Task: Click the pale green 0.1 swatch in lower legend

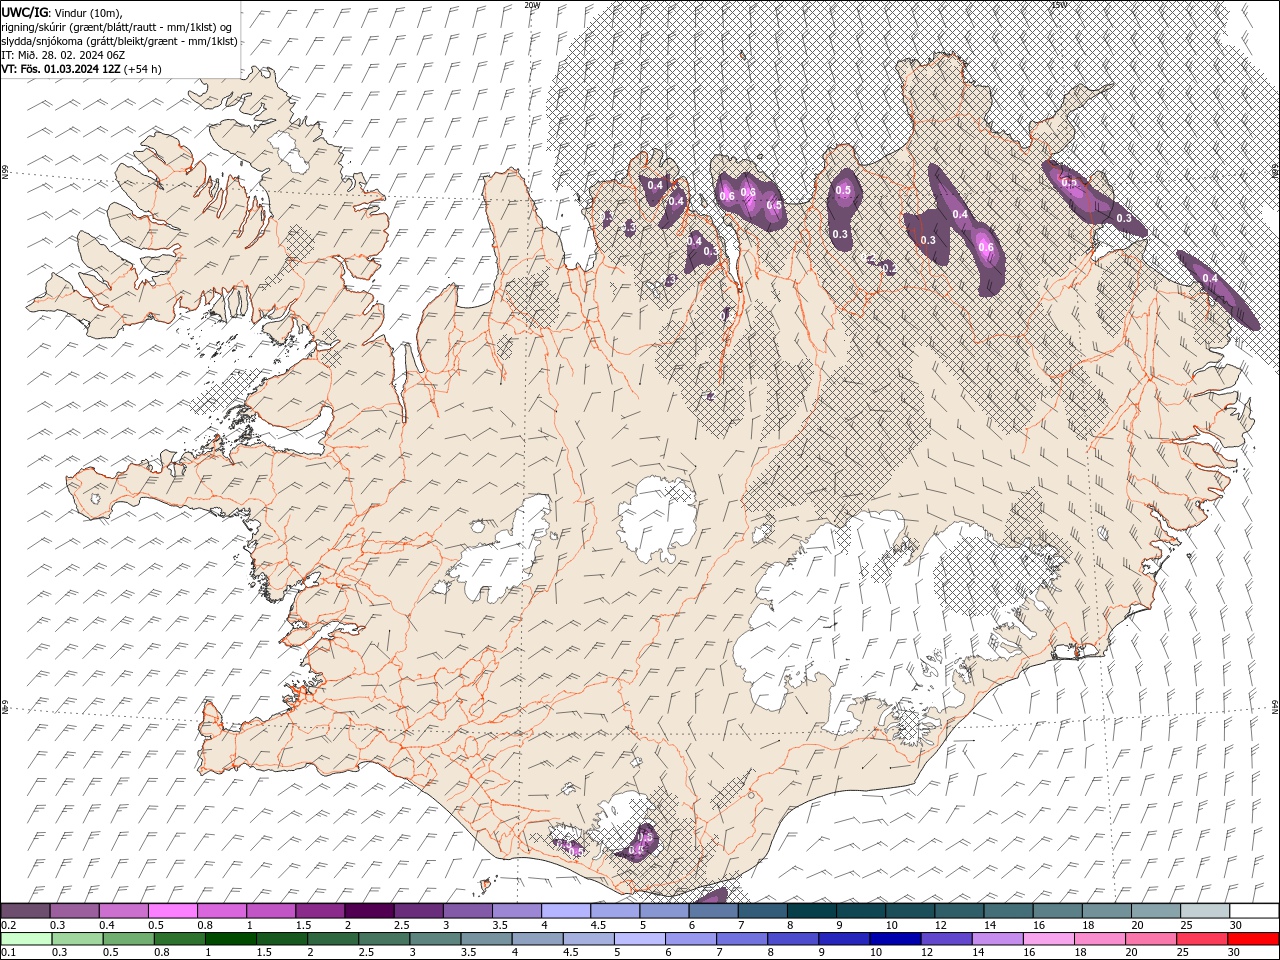Action: [x=26, y=939]
